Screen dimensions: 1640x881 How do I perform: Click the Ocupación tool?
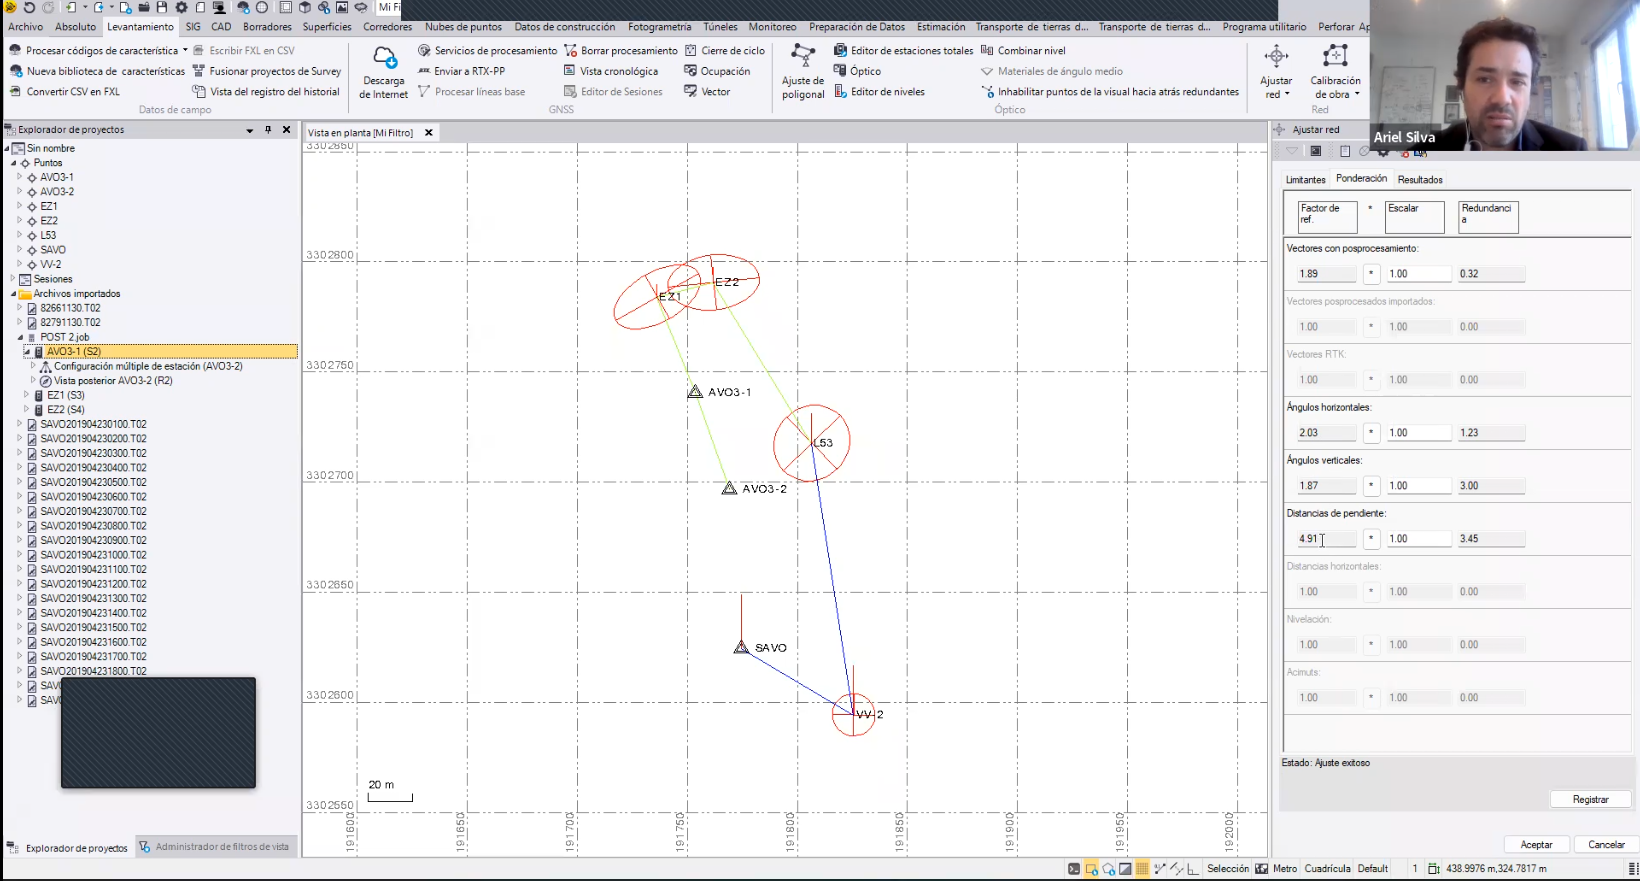pos(717,71)
